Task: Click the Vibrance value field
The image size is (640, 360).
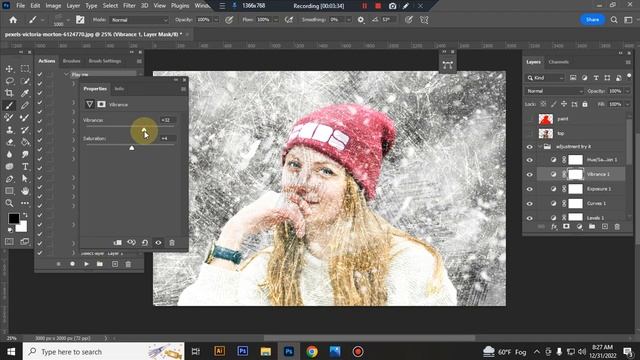Action: pos(168,120)
